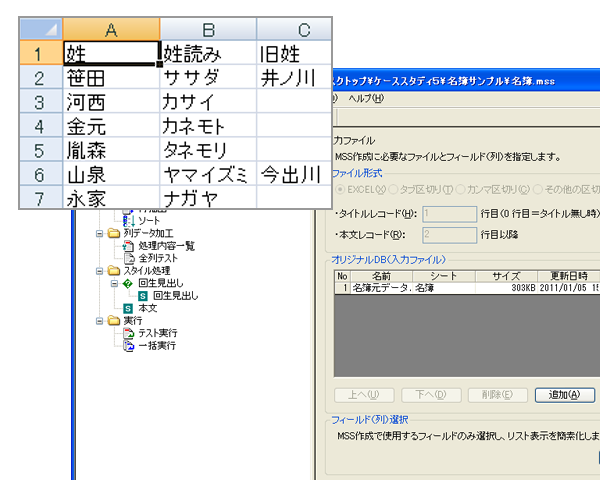Select the 一括実行 tree item label
600x480 pixels.
pos(157,346)
